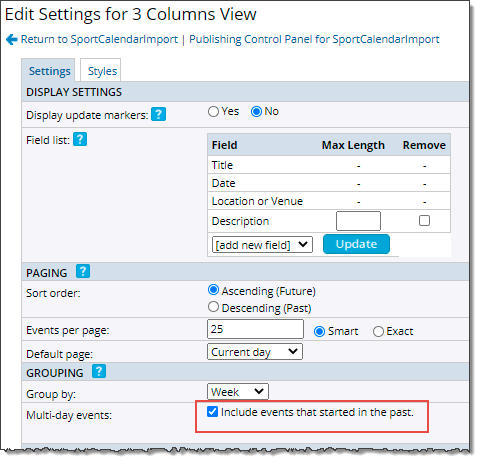Viewport: 480px width, 465px height.
Task: Click the Date row in field list
Action: point(329,183)
